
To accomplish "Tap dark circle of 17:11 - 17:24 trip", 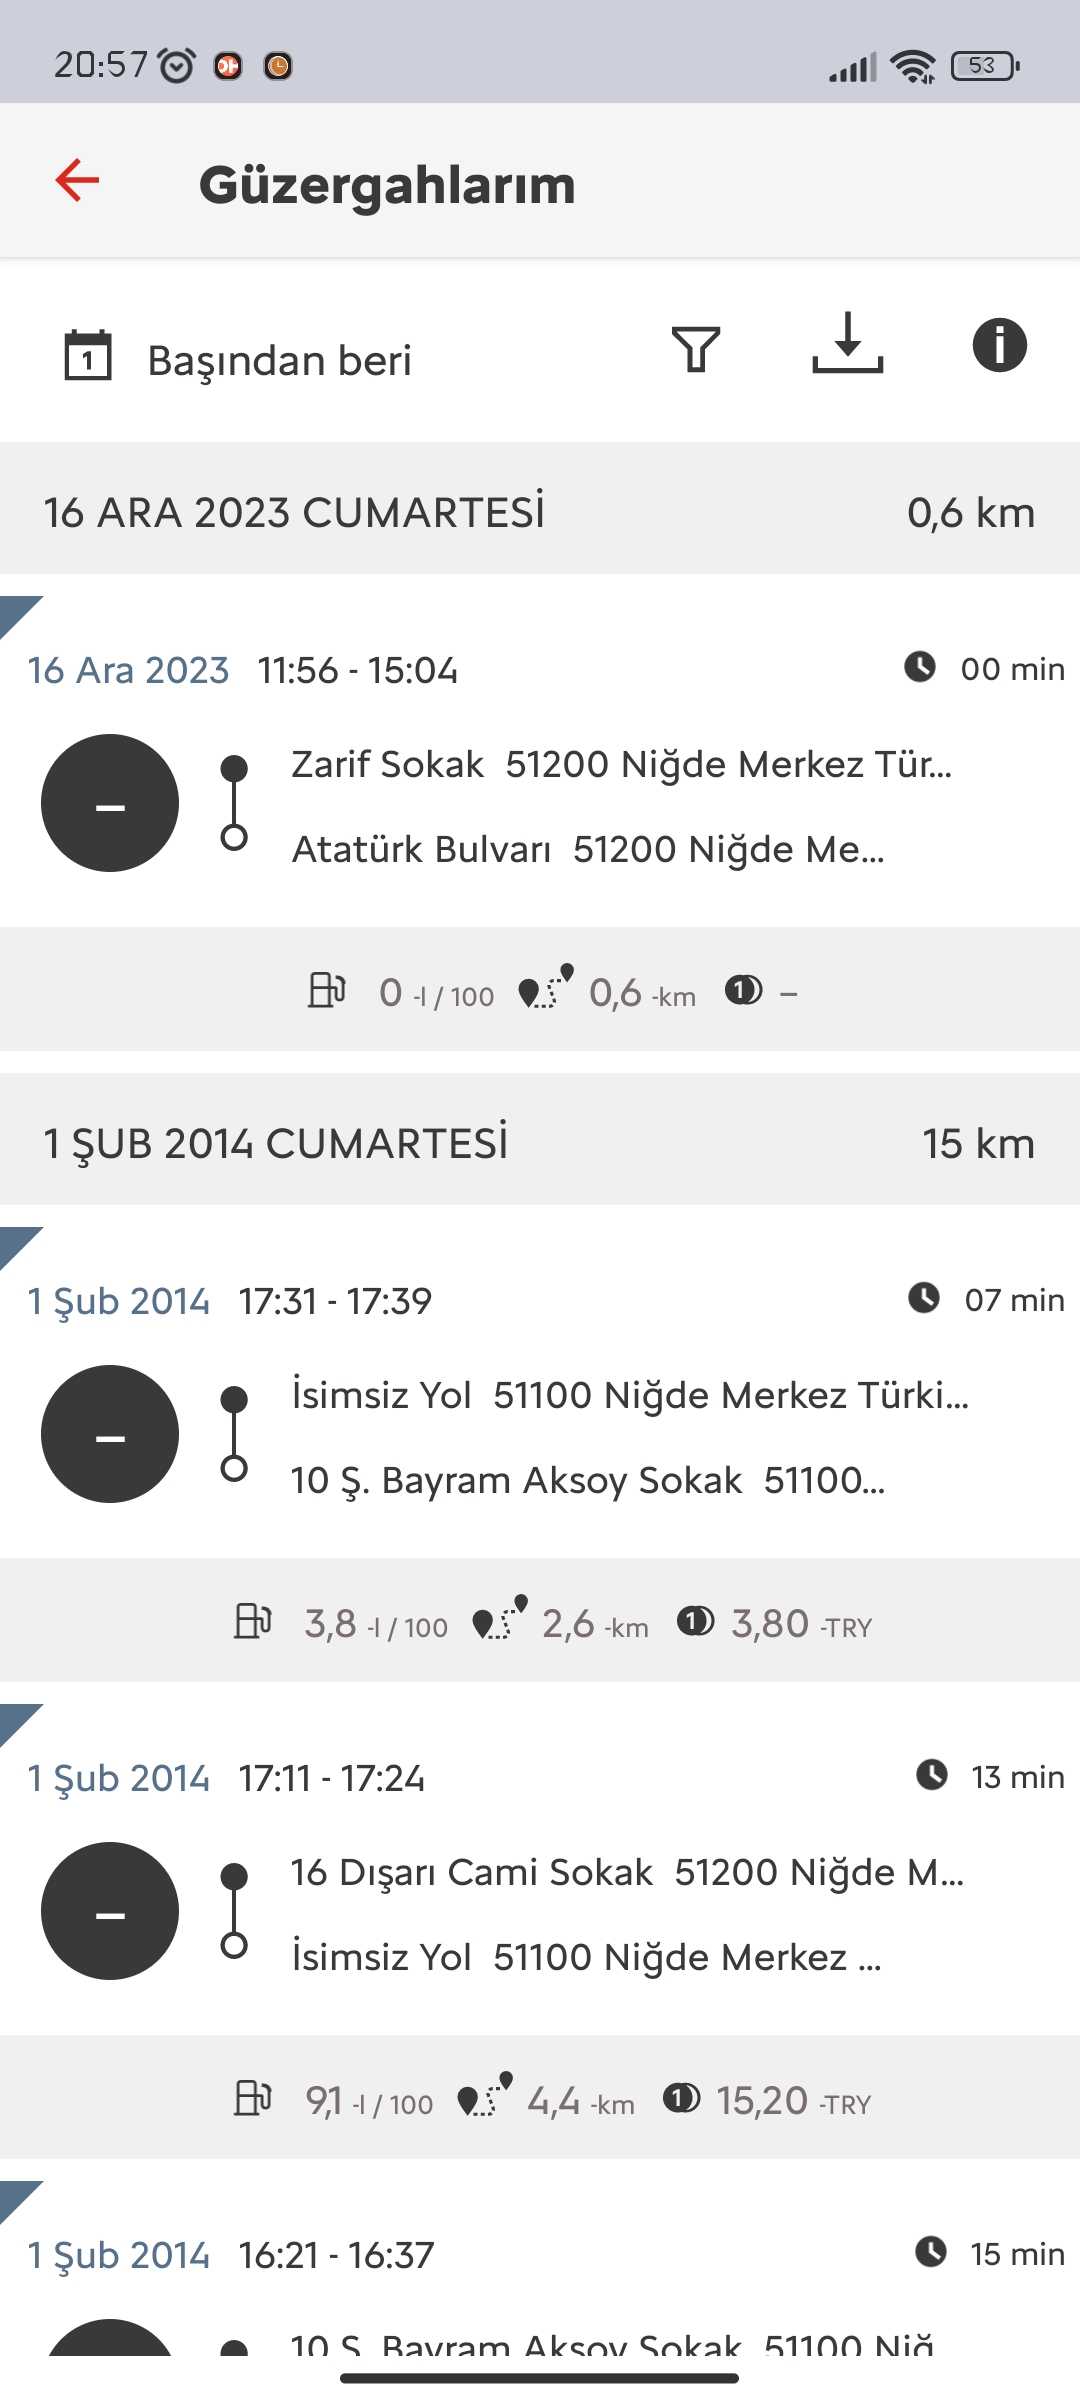I will 110,1911.
